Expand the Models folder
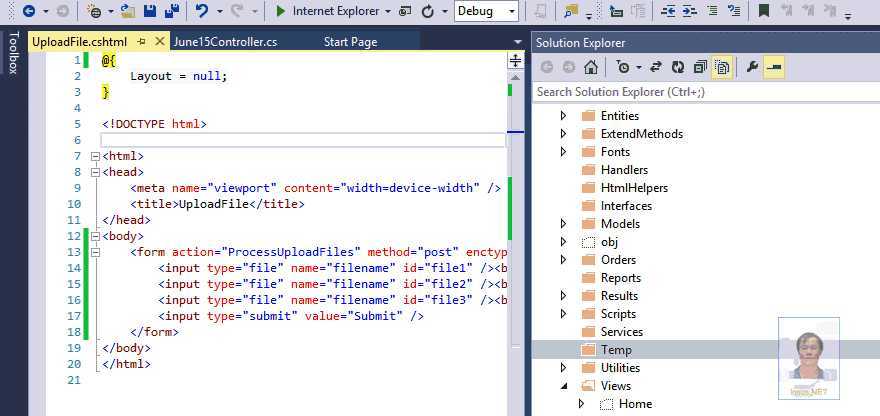880x416 pixels. [563, 223]
